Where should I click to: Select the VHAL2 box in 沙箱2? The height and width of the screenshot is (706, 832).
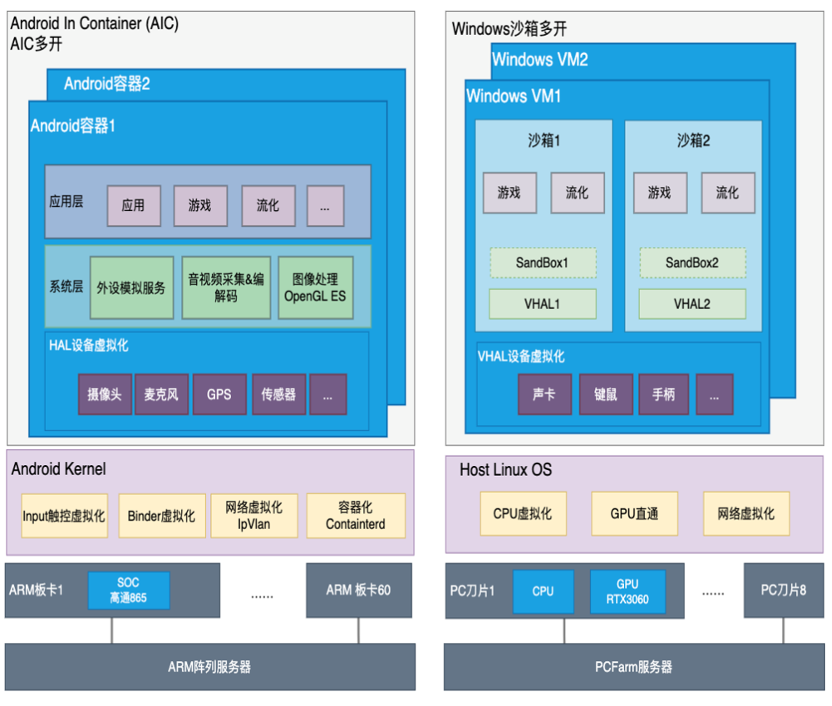click(x=692, y=304)
